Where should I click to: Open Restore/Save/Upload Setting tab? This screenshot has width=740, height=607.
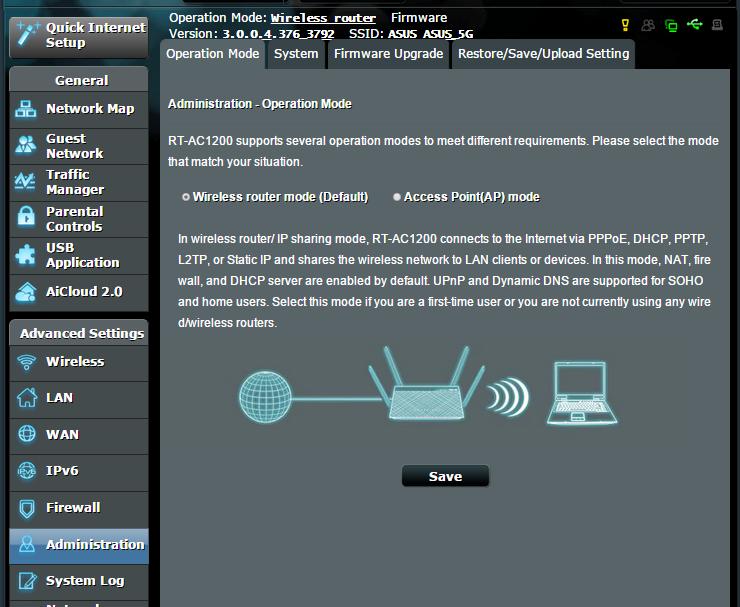point(544,54)
